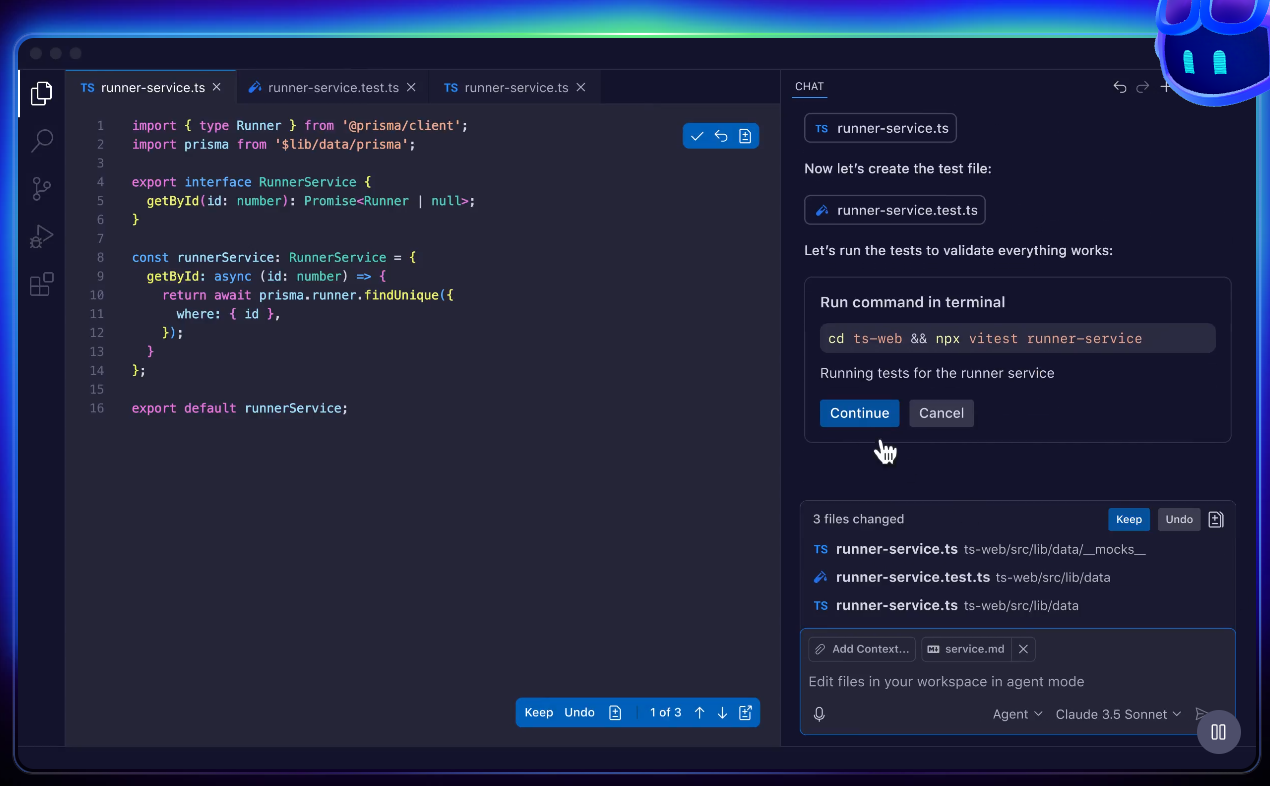The image size is (1270, 786).
Task: Open the Search magnifier in activity bar
Action: coord(41,141)
